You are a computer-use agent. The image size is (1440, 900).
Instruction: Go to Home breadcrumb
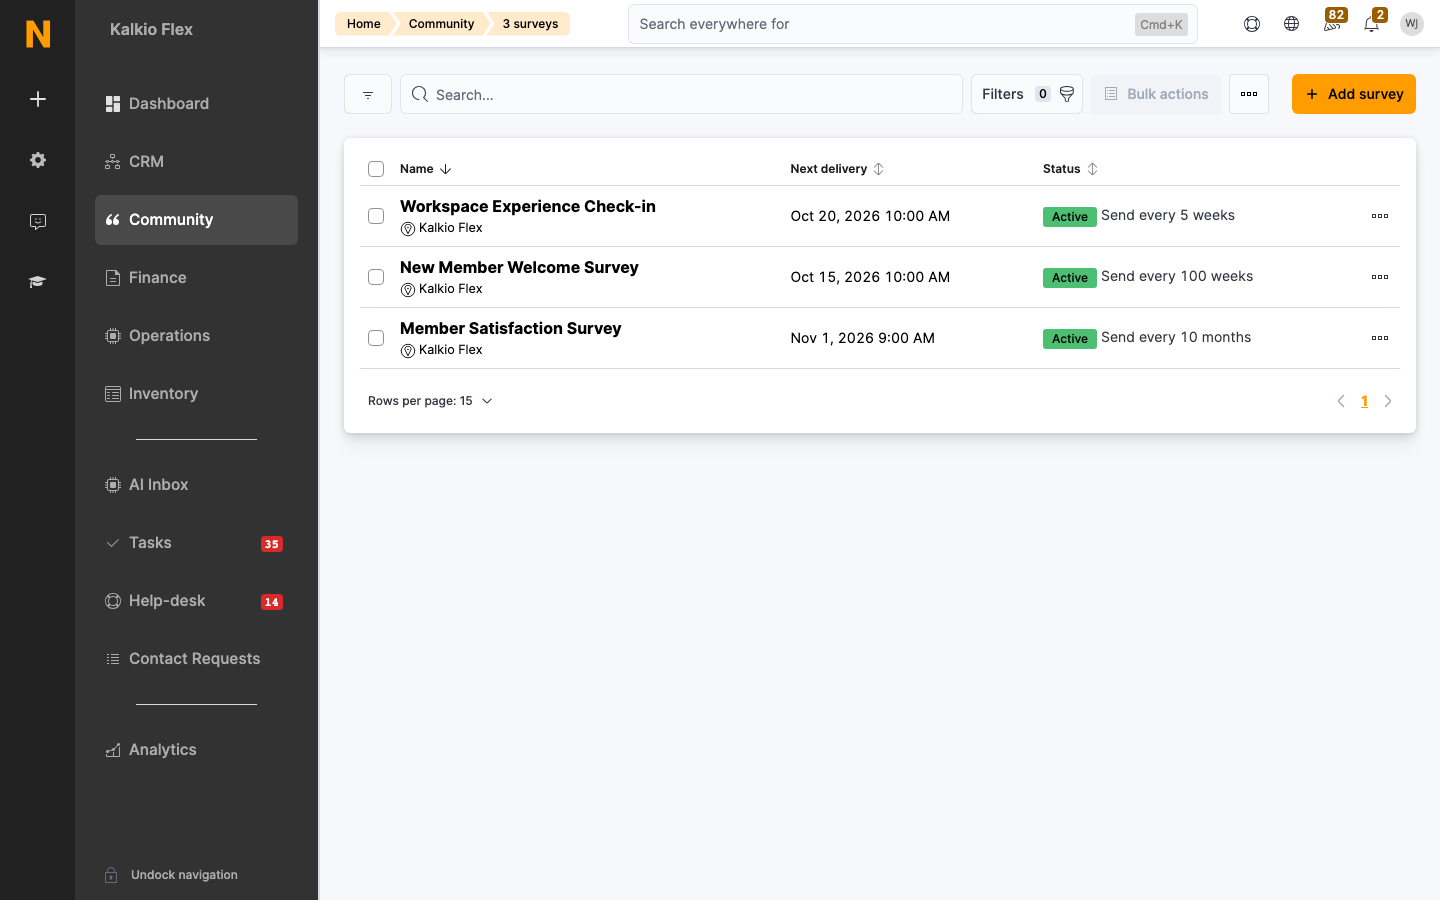point(364,24)
